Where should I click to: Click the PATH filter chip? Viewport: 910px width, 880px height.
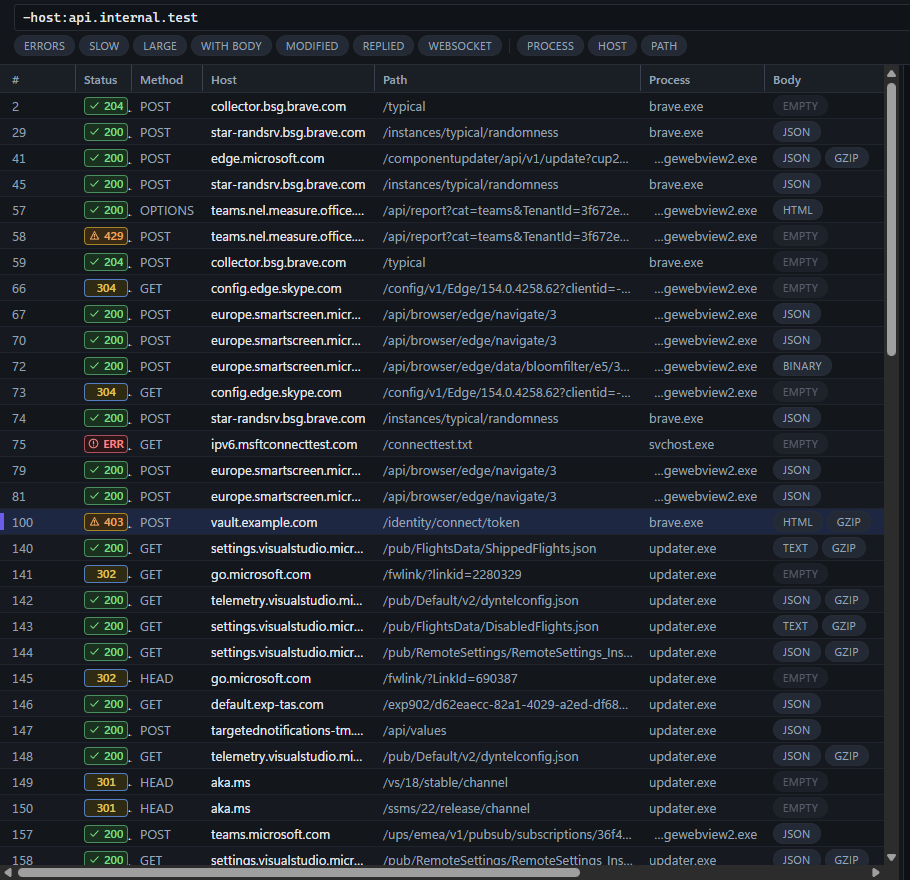click(664, 46)
